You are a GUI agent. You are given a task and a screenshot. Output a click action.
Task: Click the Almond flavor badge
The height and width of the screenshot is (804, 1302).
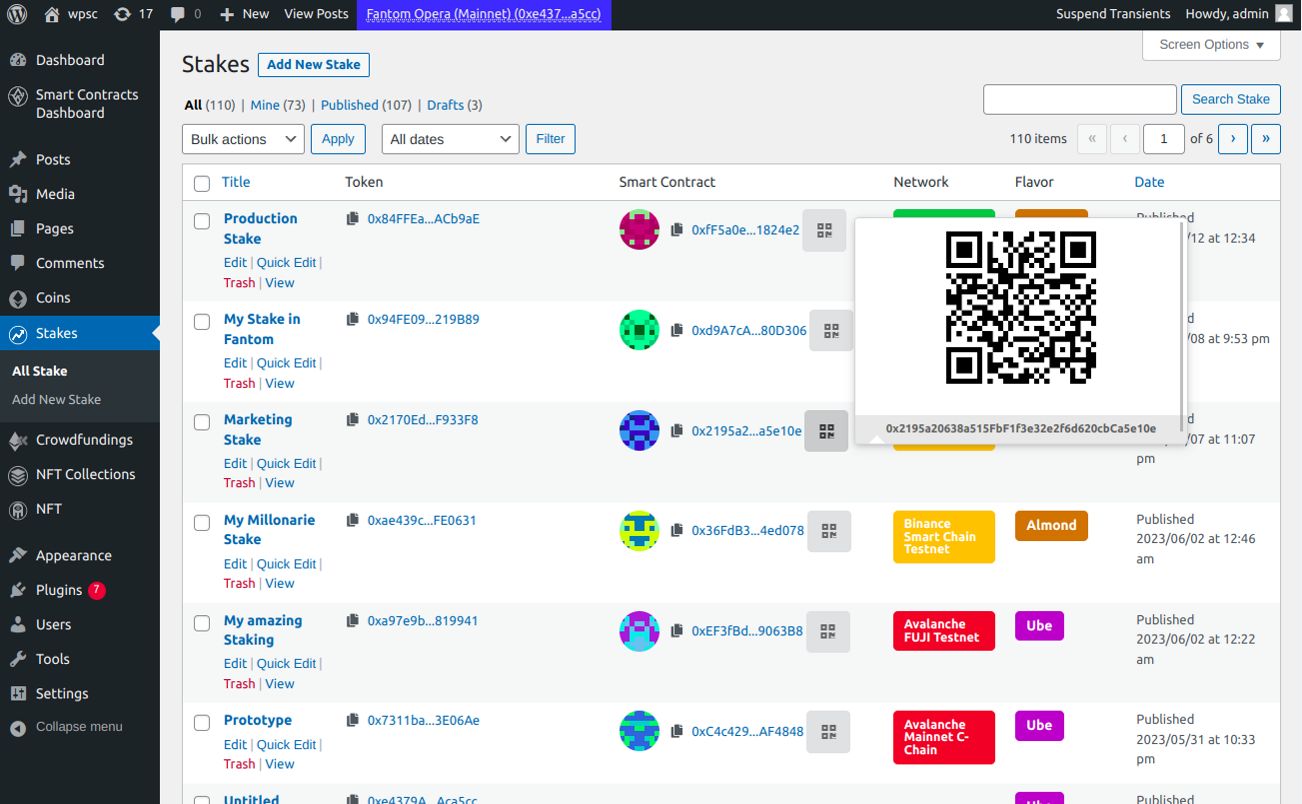click(x=1051, y=525)
